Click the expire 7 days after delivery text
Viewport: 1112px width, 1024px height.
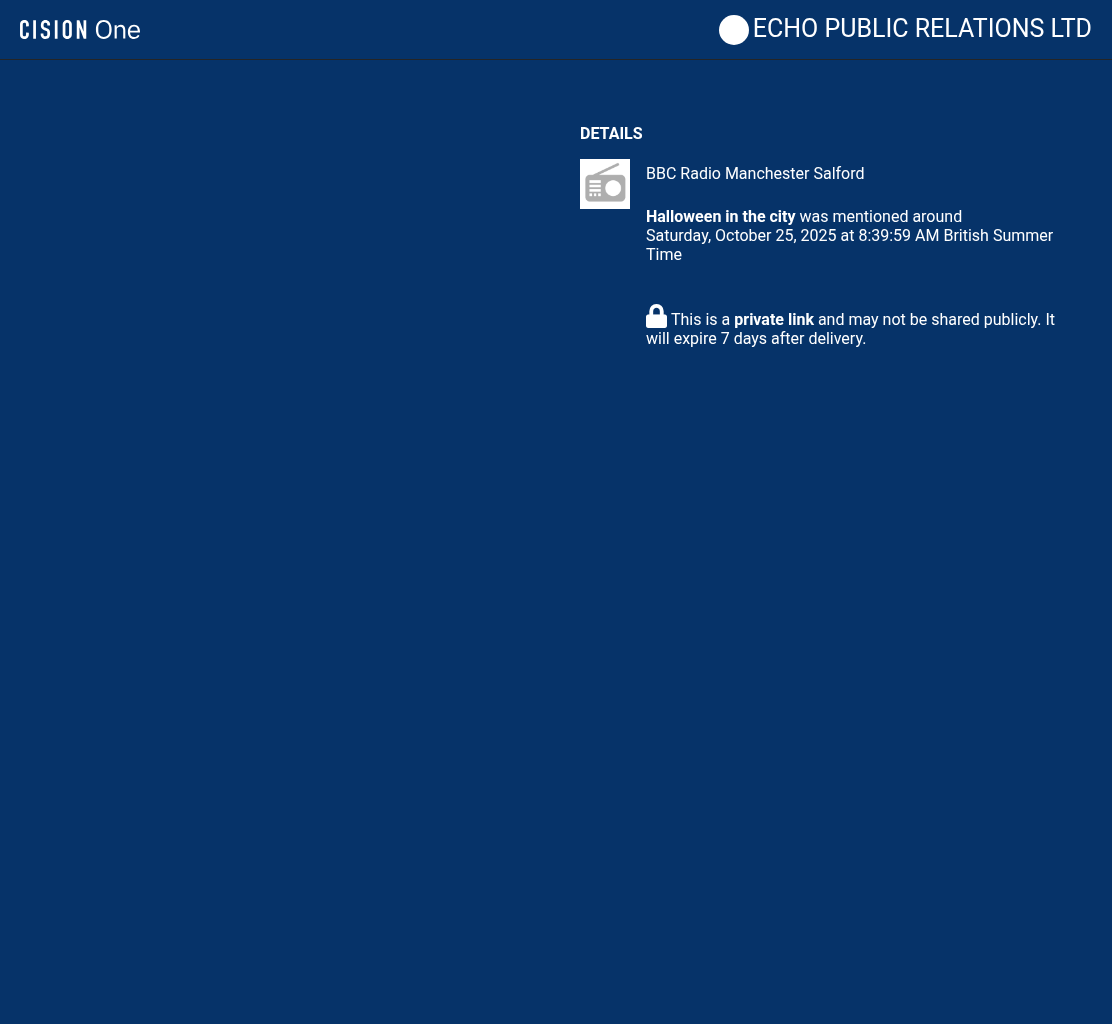tap(769, 339)
